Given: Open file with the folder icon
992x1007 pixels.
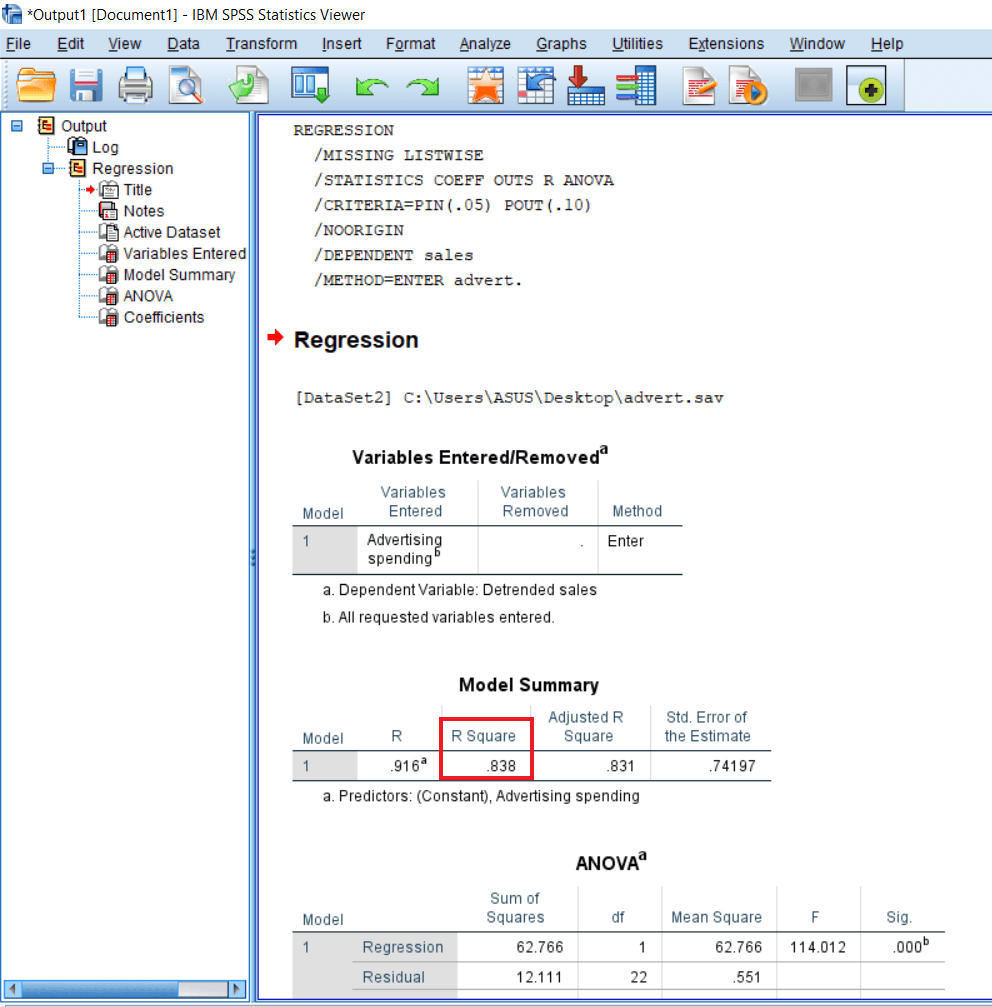Looking at the screenshot, I should click(36, 85).
